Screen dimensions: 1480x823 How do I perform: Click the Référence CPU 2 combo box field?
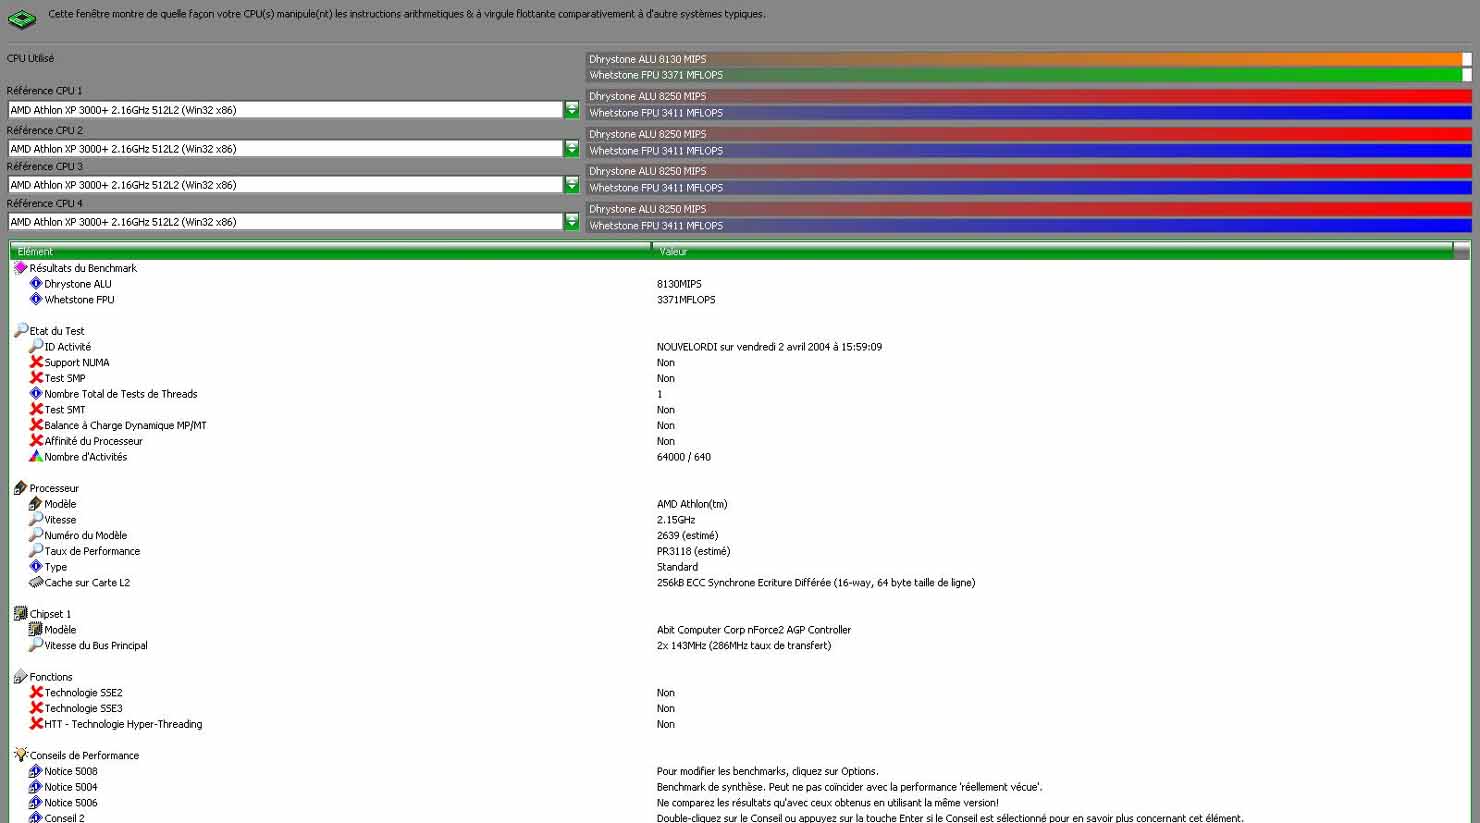285,149
